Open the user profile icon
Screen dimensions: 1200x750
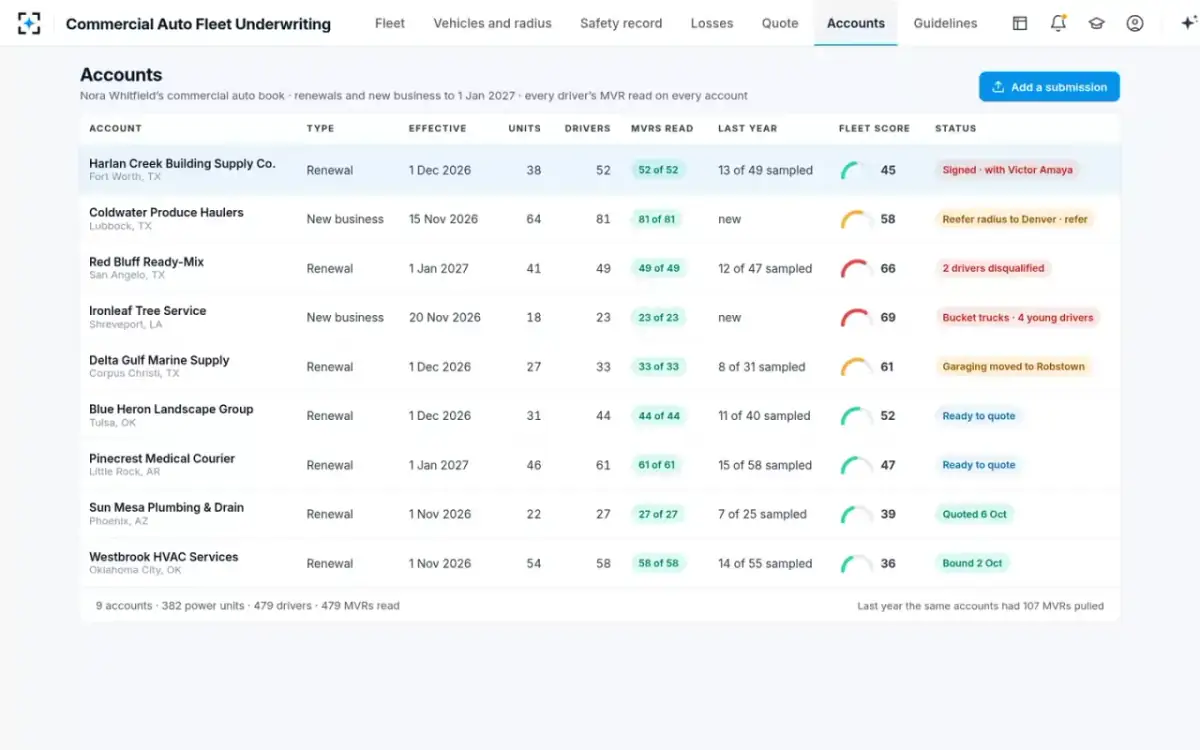point(1135,23)
